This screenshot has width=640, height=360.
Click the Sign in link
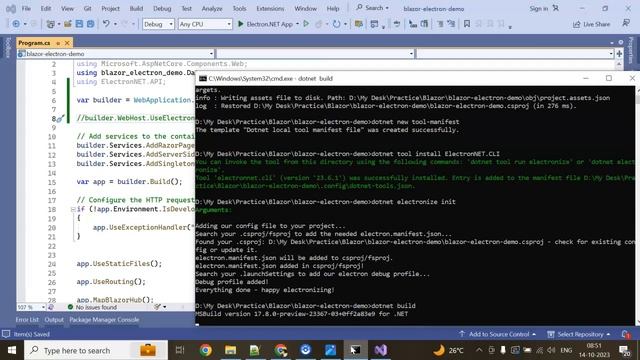(539, 8)
